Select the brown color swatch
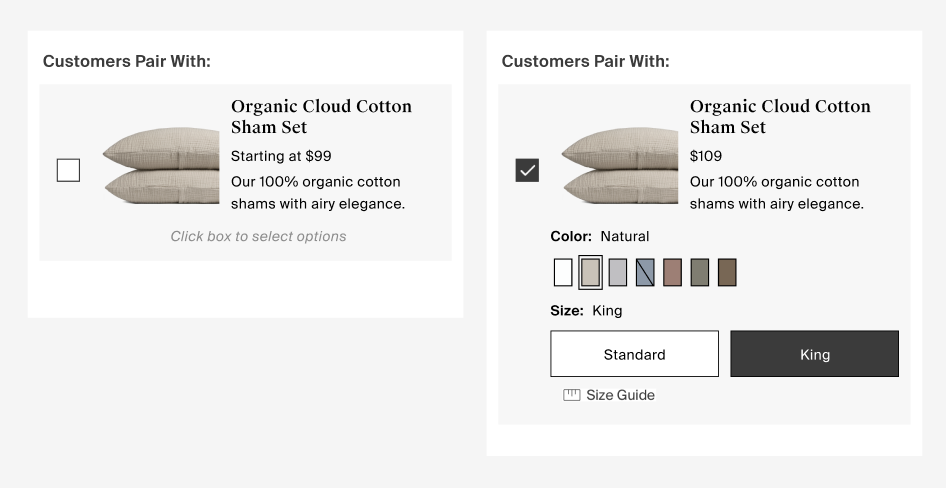Image resolution: width=946 pixels, height=488 pixels. [x=727, y=272]
